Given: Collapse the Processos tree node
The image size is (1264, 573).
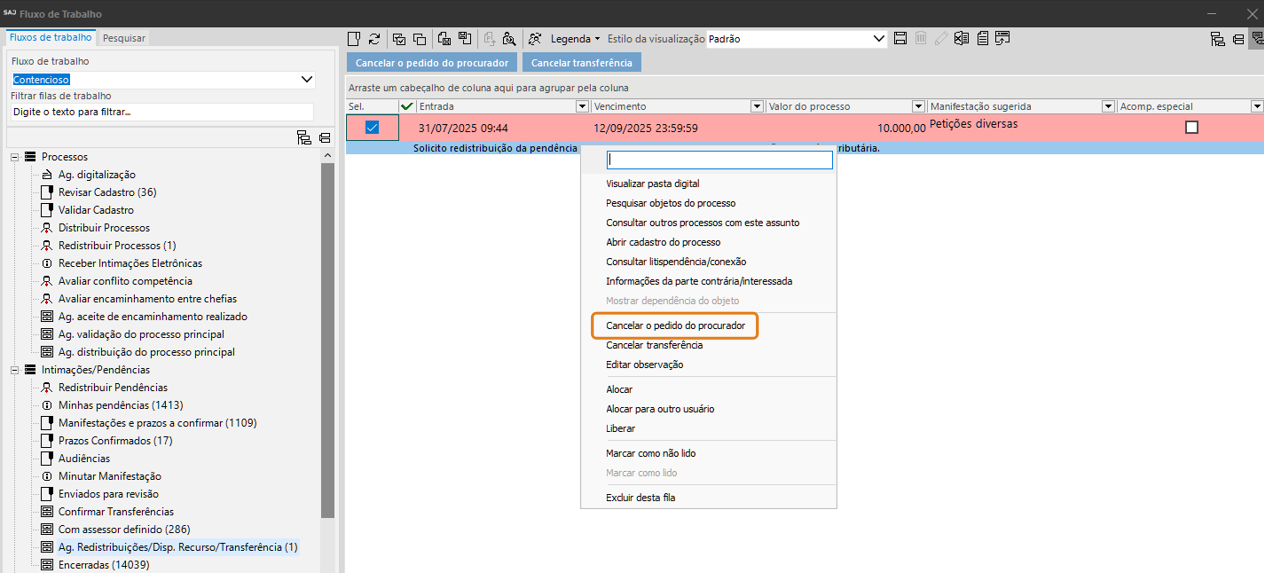Looking at the screenshot, I should pyautogui.click(x=16, y=157).
